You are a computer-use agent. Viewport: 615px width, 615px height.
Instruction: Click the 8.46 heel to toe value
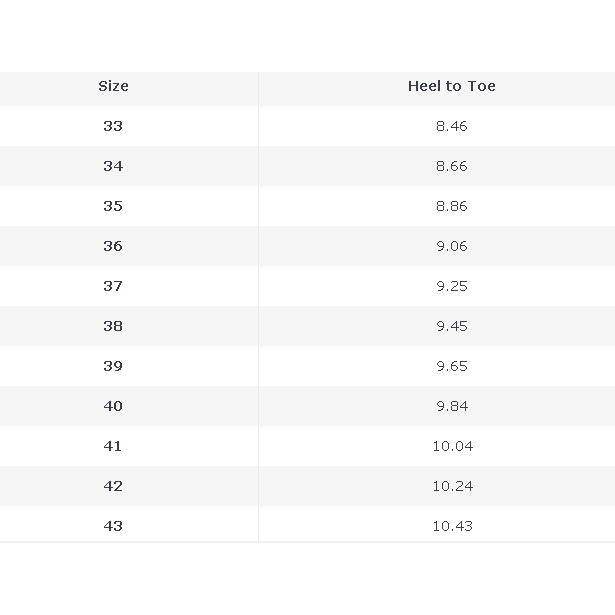pos(451,126)
